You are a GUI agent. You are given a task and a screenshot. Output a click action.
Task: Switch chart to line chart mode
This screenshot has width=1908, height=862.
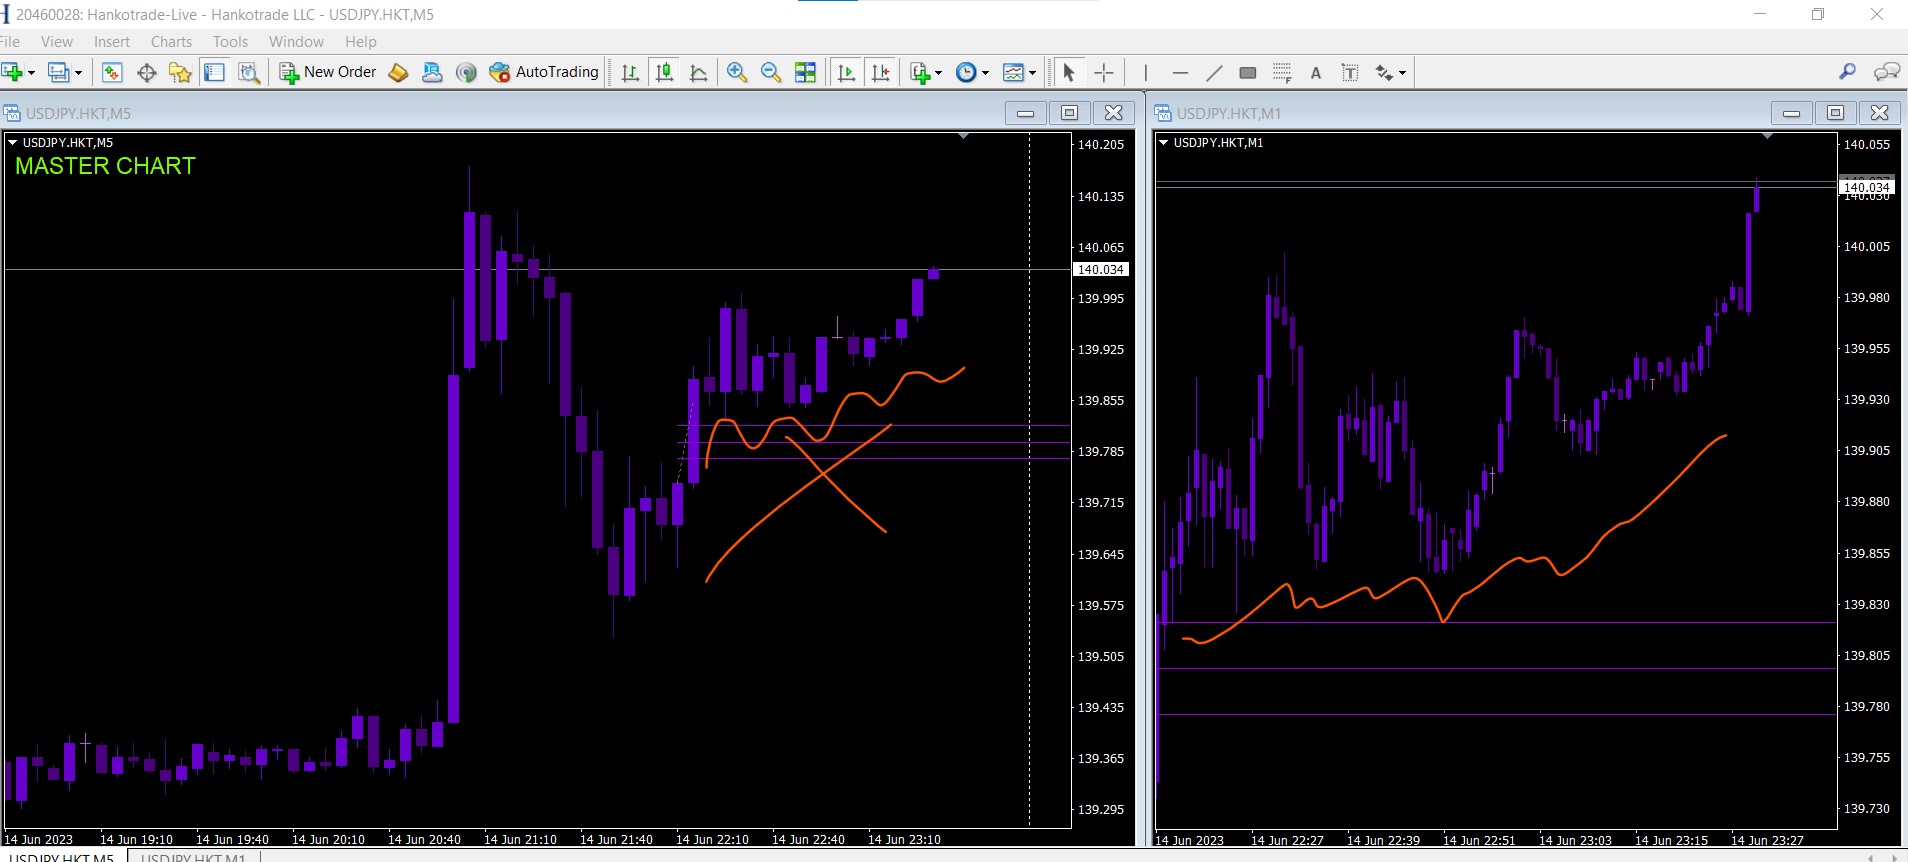pos(698,72)
